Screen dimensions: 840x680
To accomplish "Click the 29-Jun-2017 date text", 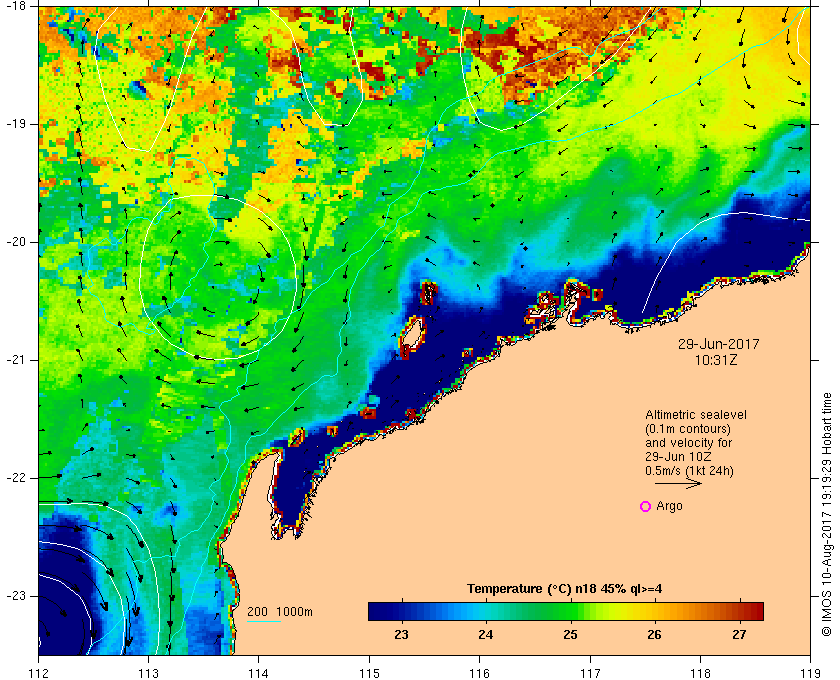I will 718,344.
